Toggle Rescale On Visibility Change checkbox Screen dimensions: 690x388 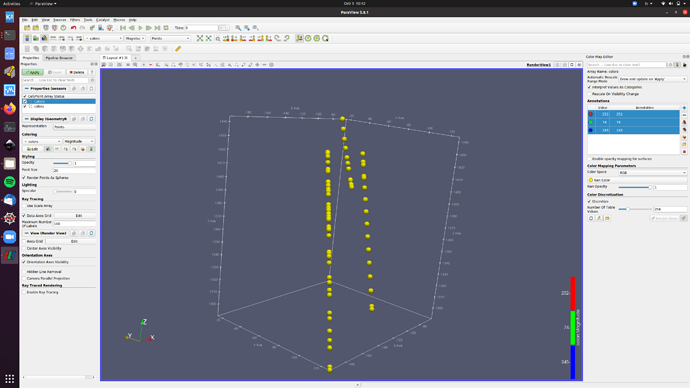(x=590, y=94)
